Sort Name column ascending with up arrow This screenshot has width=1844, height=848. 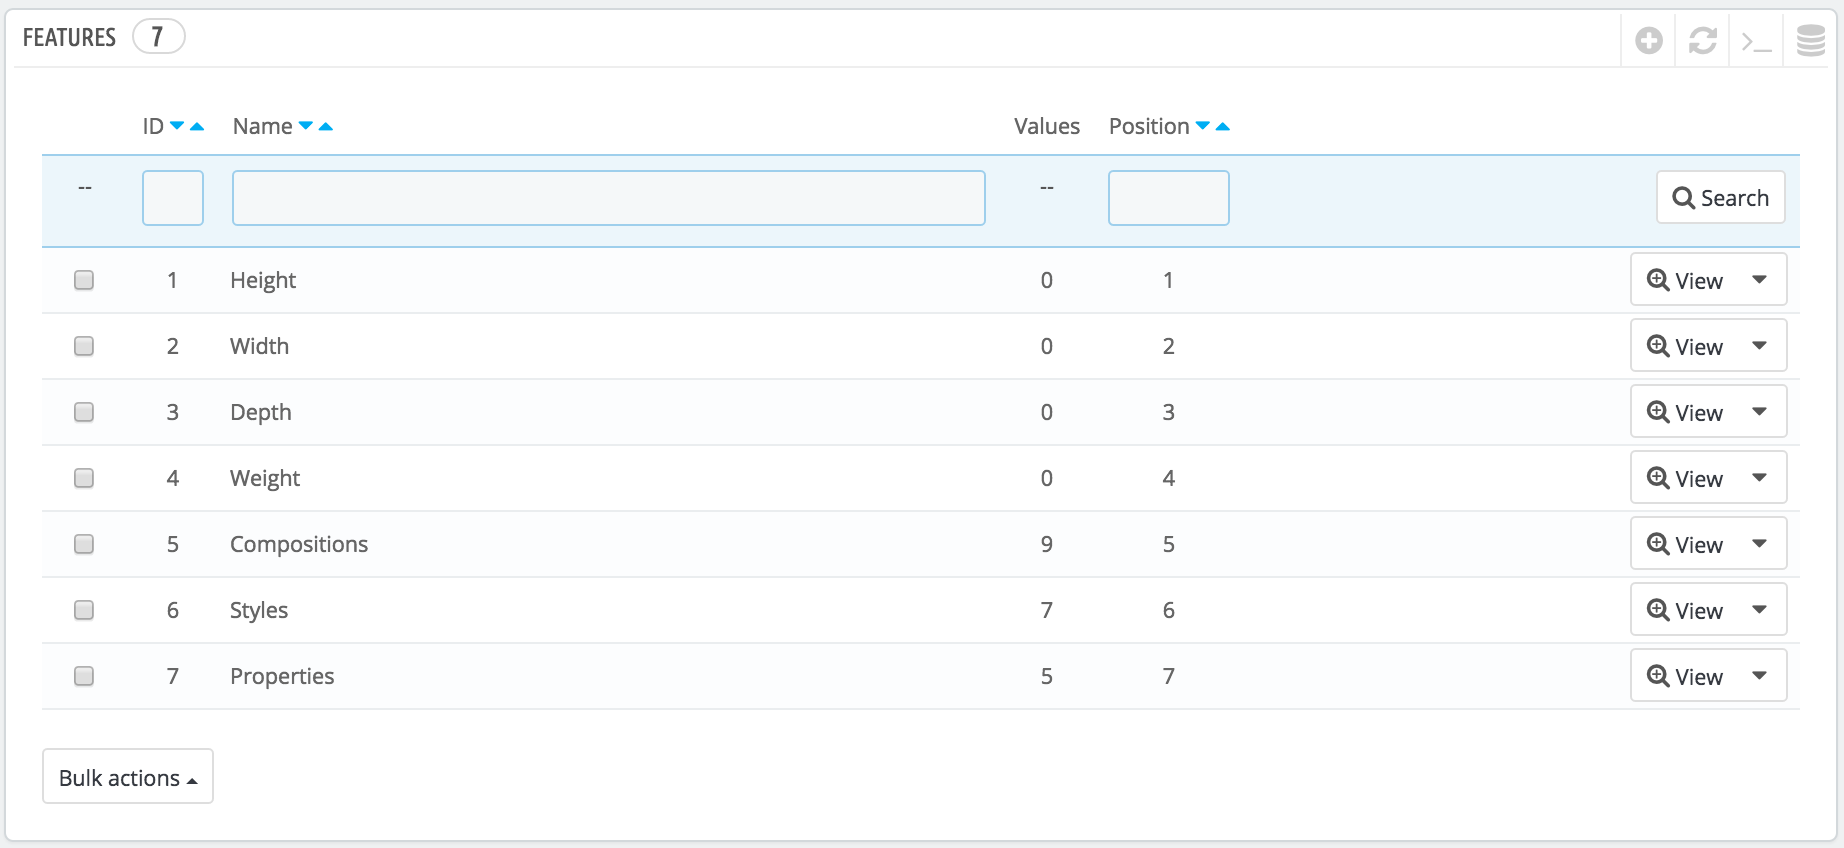(326, 126)
